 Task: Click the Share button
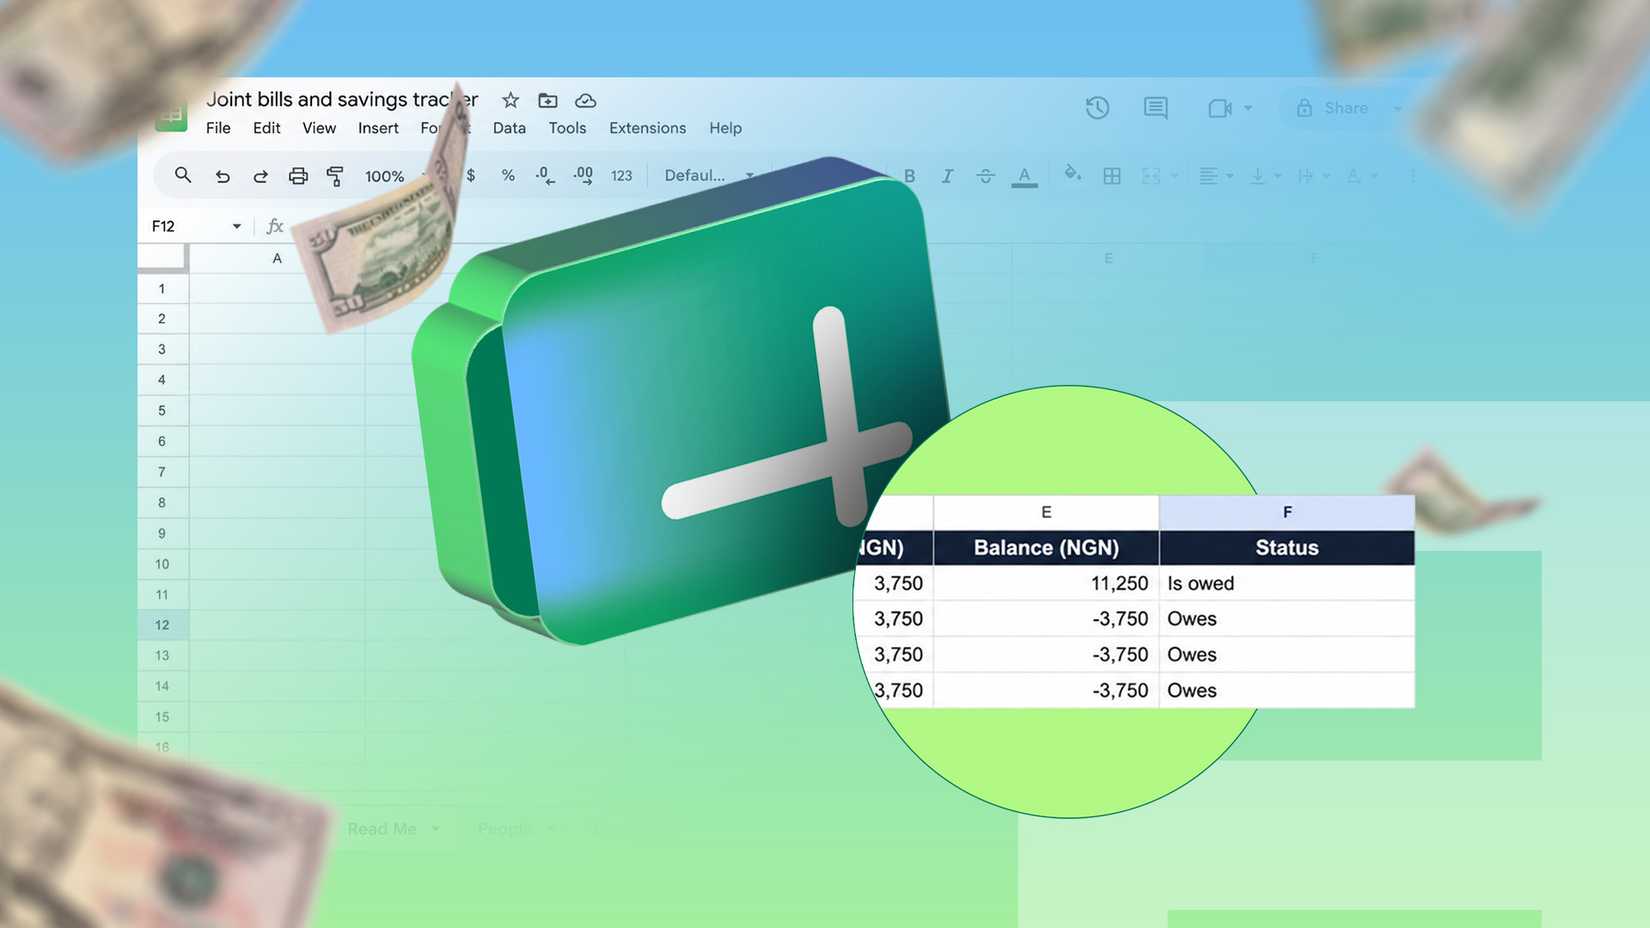[x=1333, y=108]
